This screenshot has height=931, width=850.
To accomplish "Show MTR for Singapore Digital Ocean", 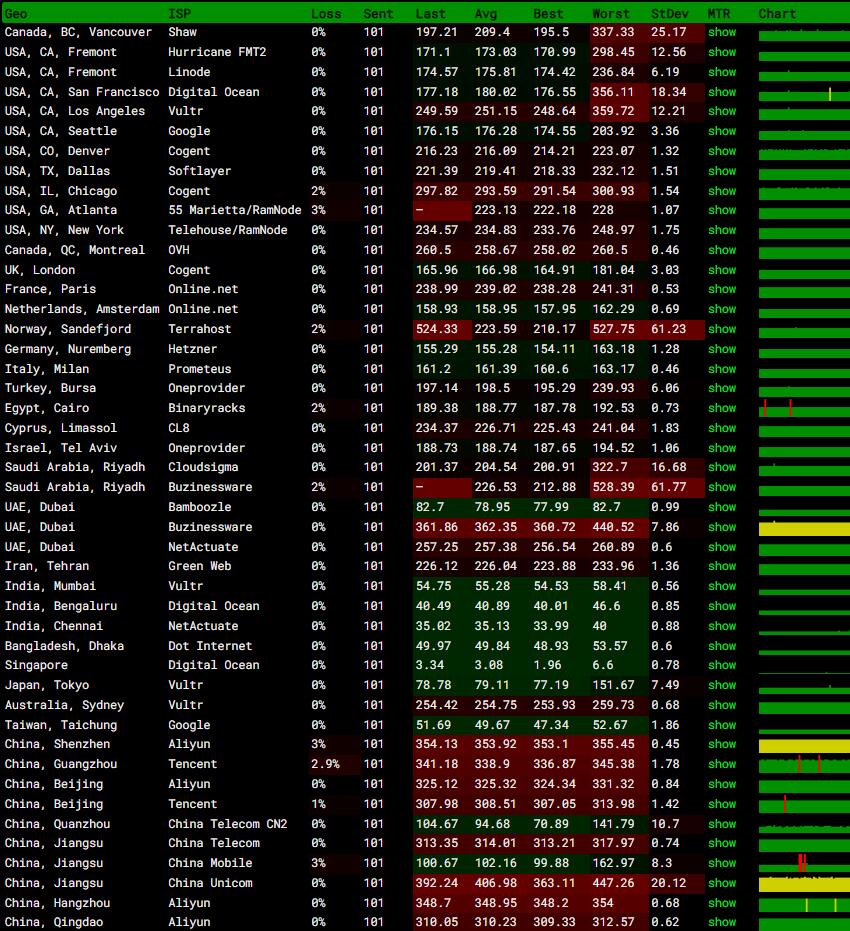I will (722, 665).
